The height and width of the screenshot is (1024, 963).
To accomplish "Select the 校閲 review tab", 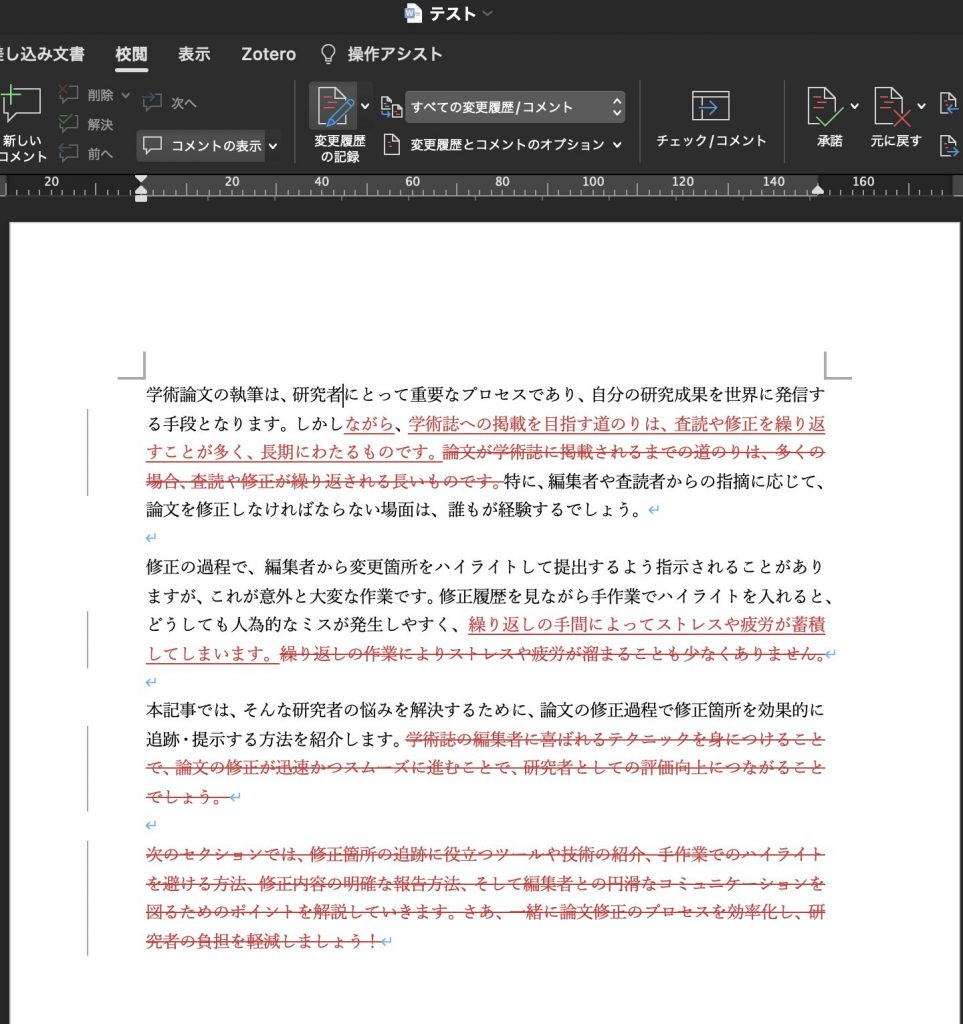I will coord(131,54).
